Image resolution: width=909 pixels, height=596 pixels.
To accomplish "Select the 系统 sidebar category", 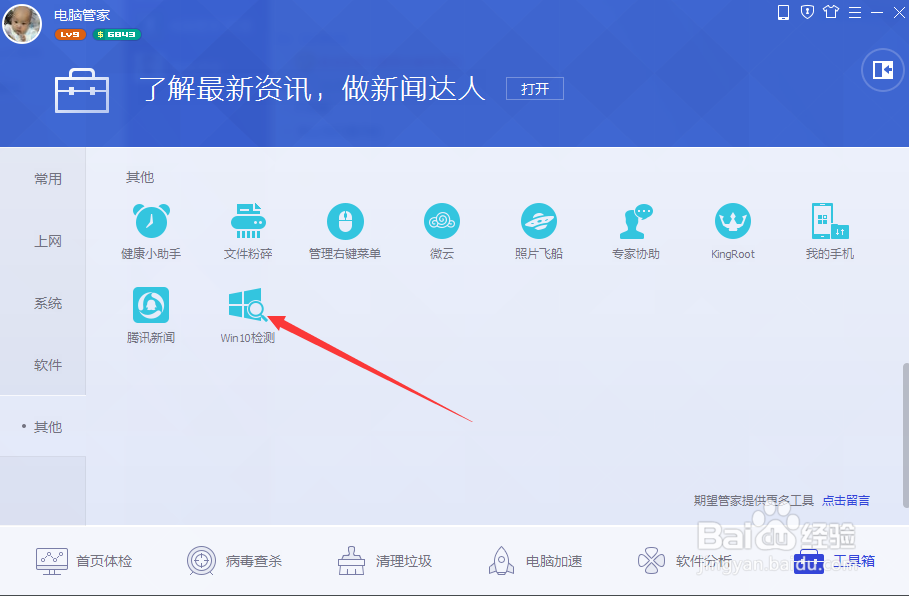I will click(x=48, y=303).
